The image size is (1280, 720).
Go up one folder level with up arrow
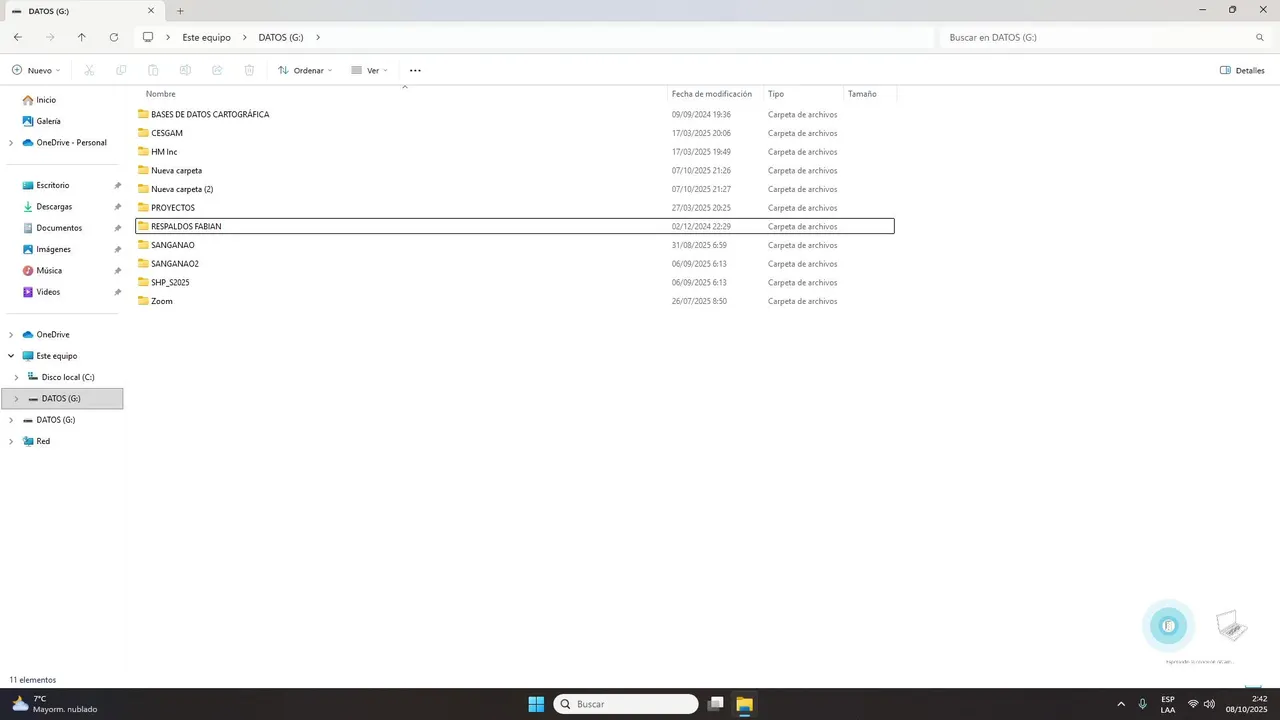(x=82, y=37)
